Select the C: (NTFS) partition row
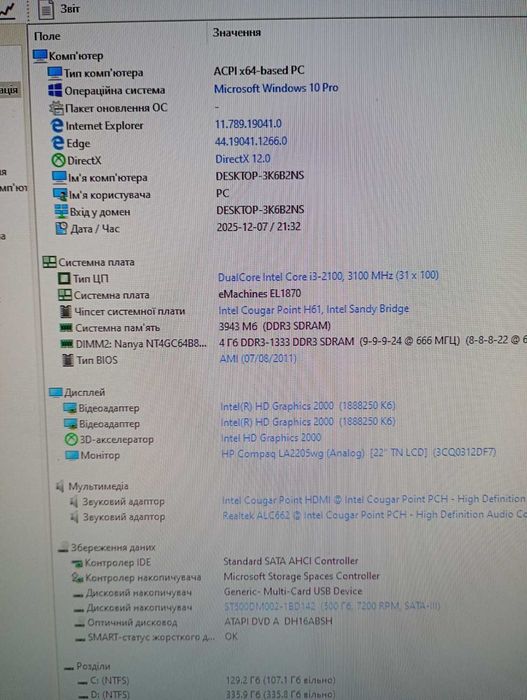The width and height of the screenshot is (527, 700). point(206,681)
